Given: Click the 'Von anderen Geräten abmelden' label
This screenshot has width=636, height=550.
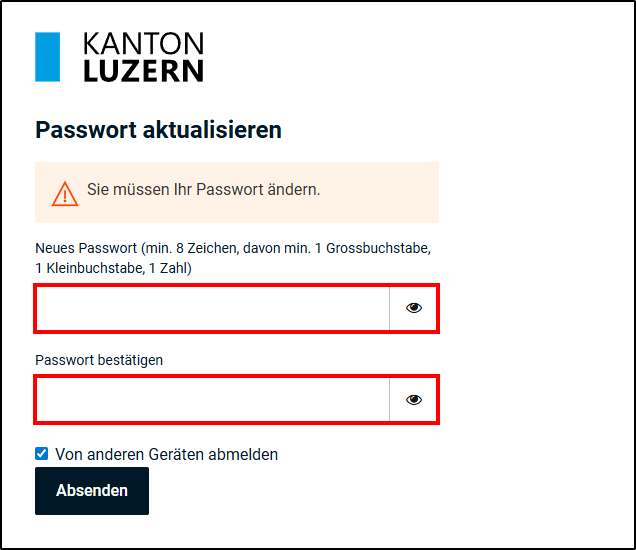Looking at the screenshot, I should (166, 454).
